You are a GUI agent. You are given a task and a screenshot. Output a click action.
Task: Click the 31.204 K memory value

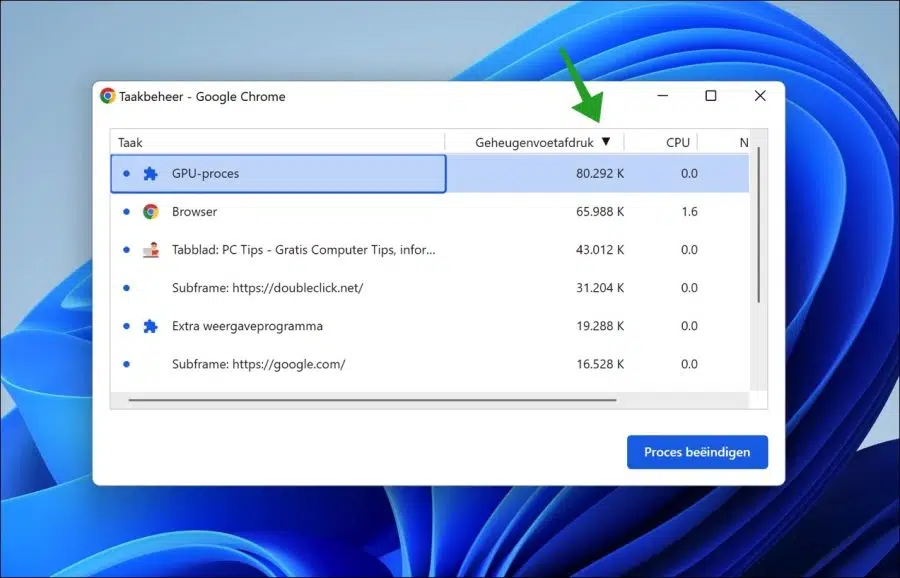click(600, 288)
